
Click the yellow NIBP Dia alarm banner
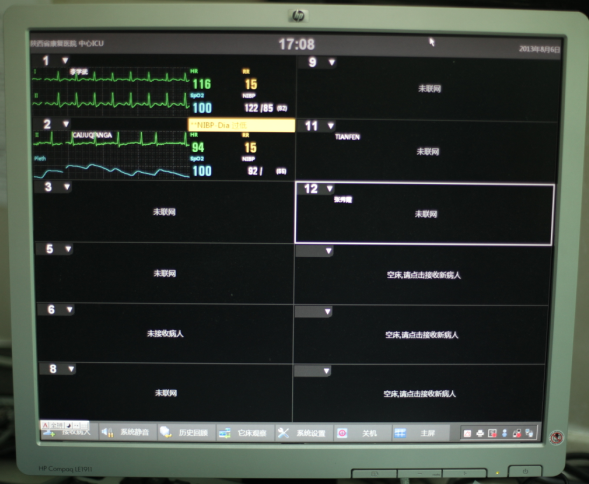[x=242, y=125]
